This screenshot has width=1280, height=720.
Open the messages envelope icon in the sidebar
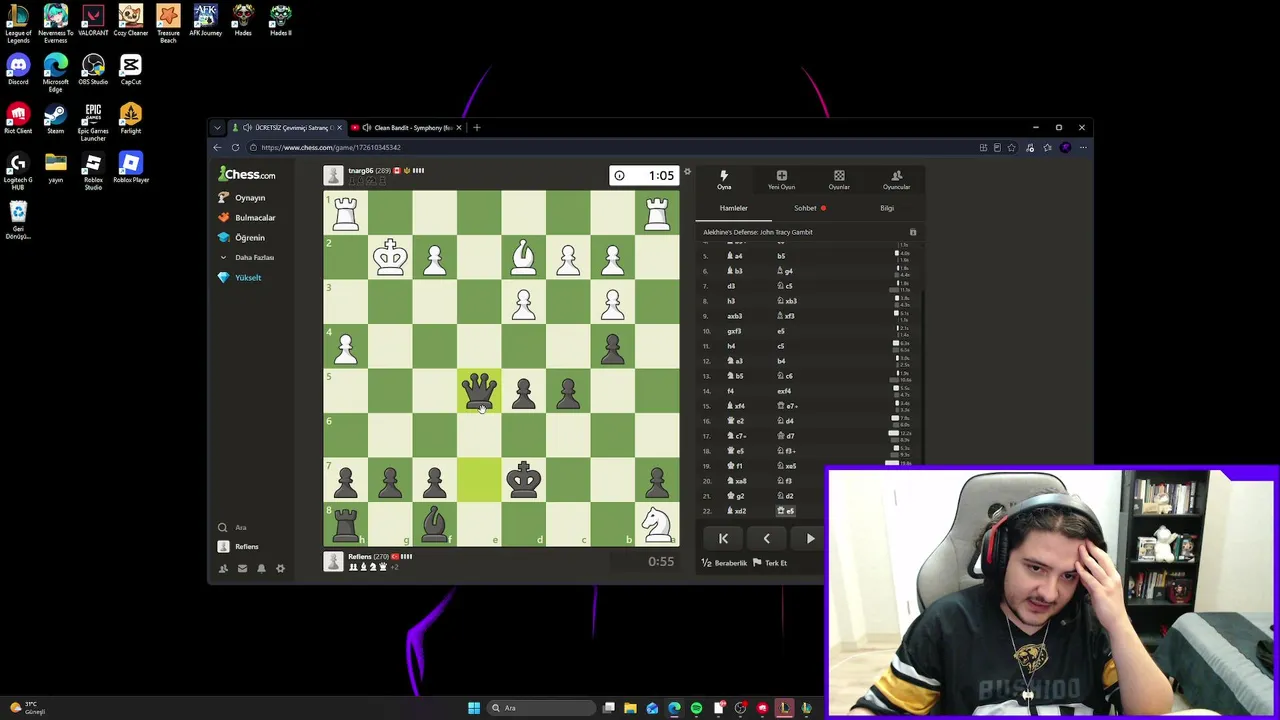click(x=242, y=568)
